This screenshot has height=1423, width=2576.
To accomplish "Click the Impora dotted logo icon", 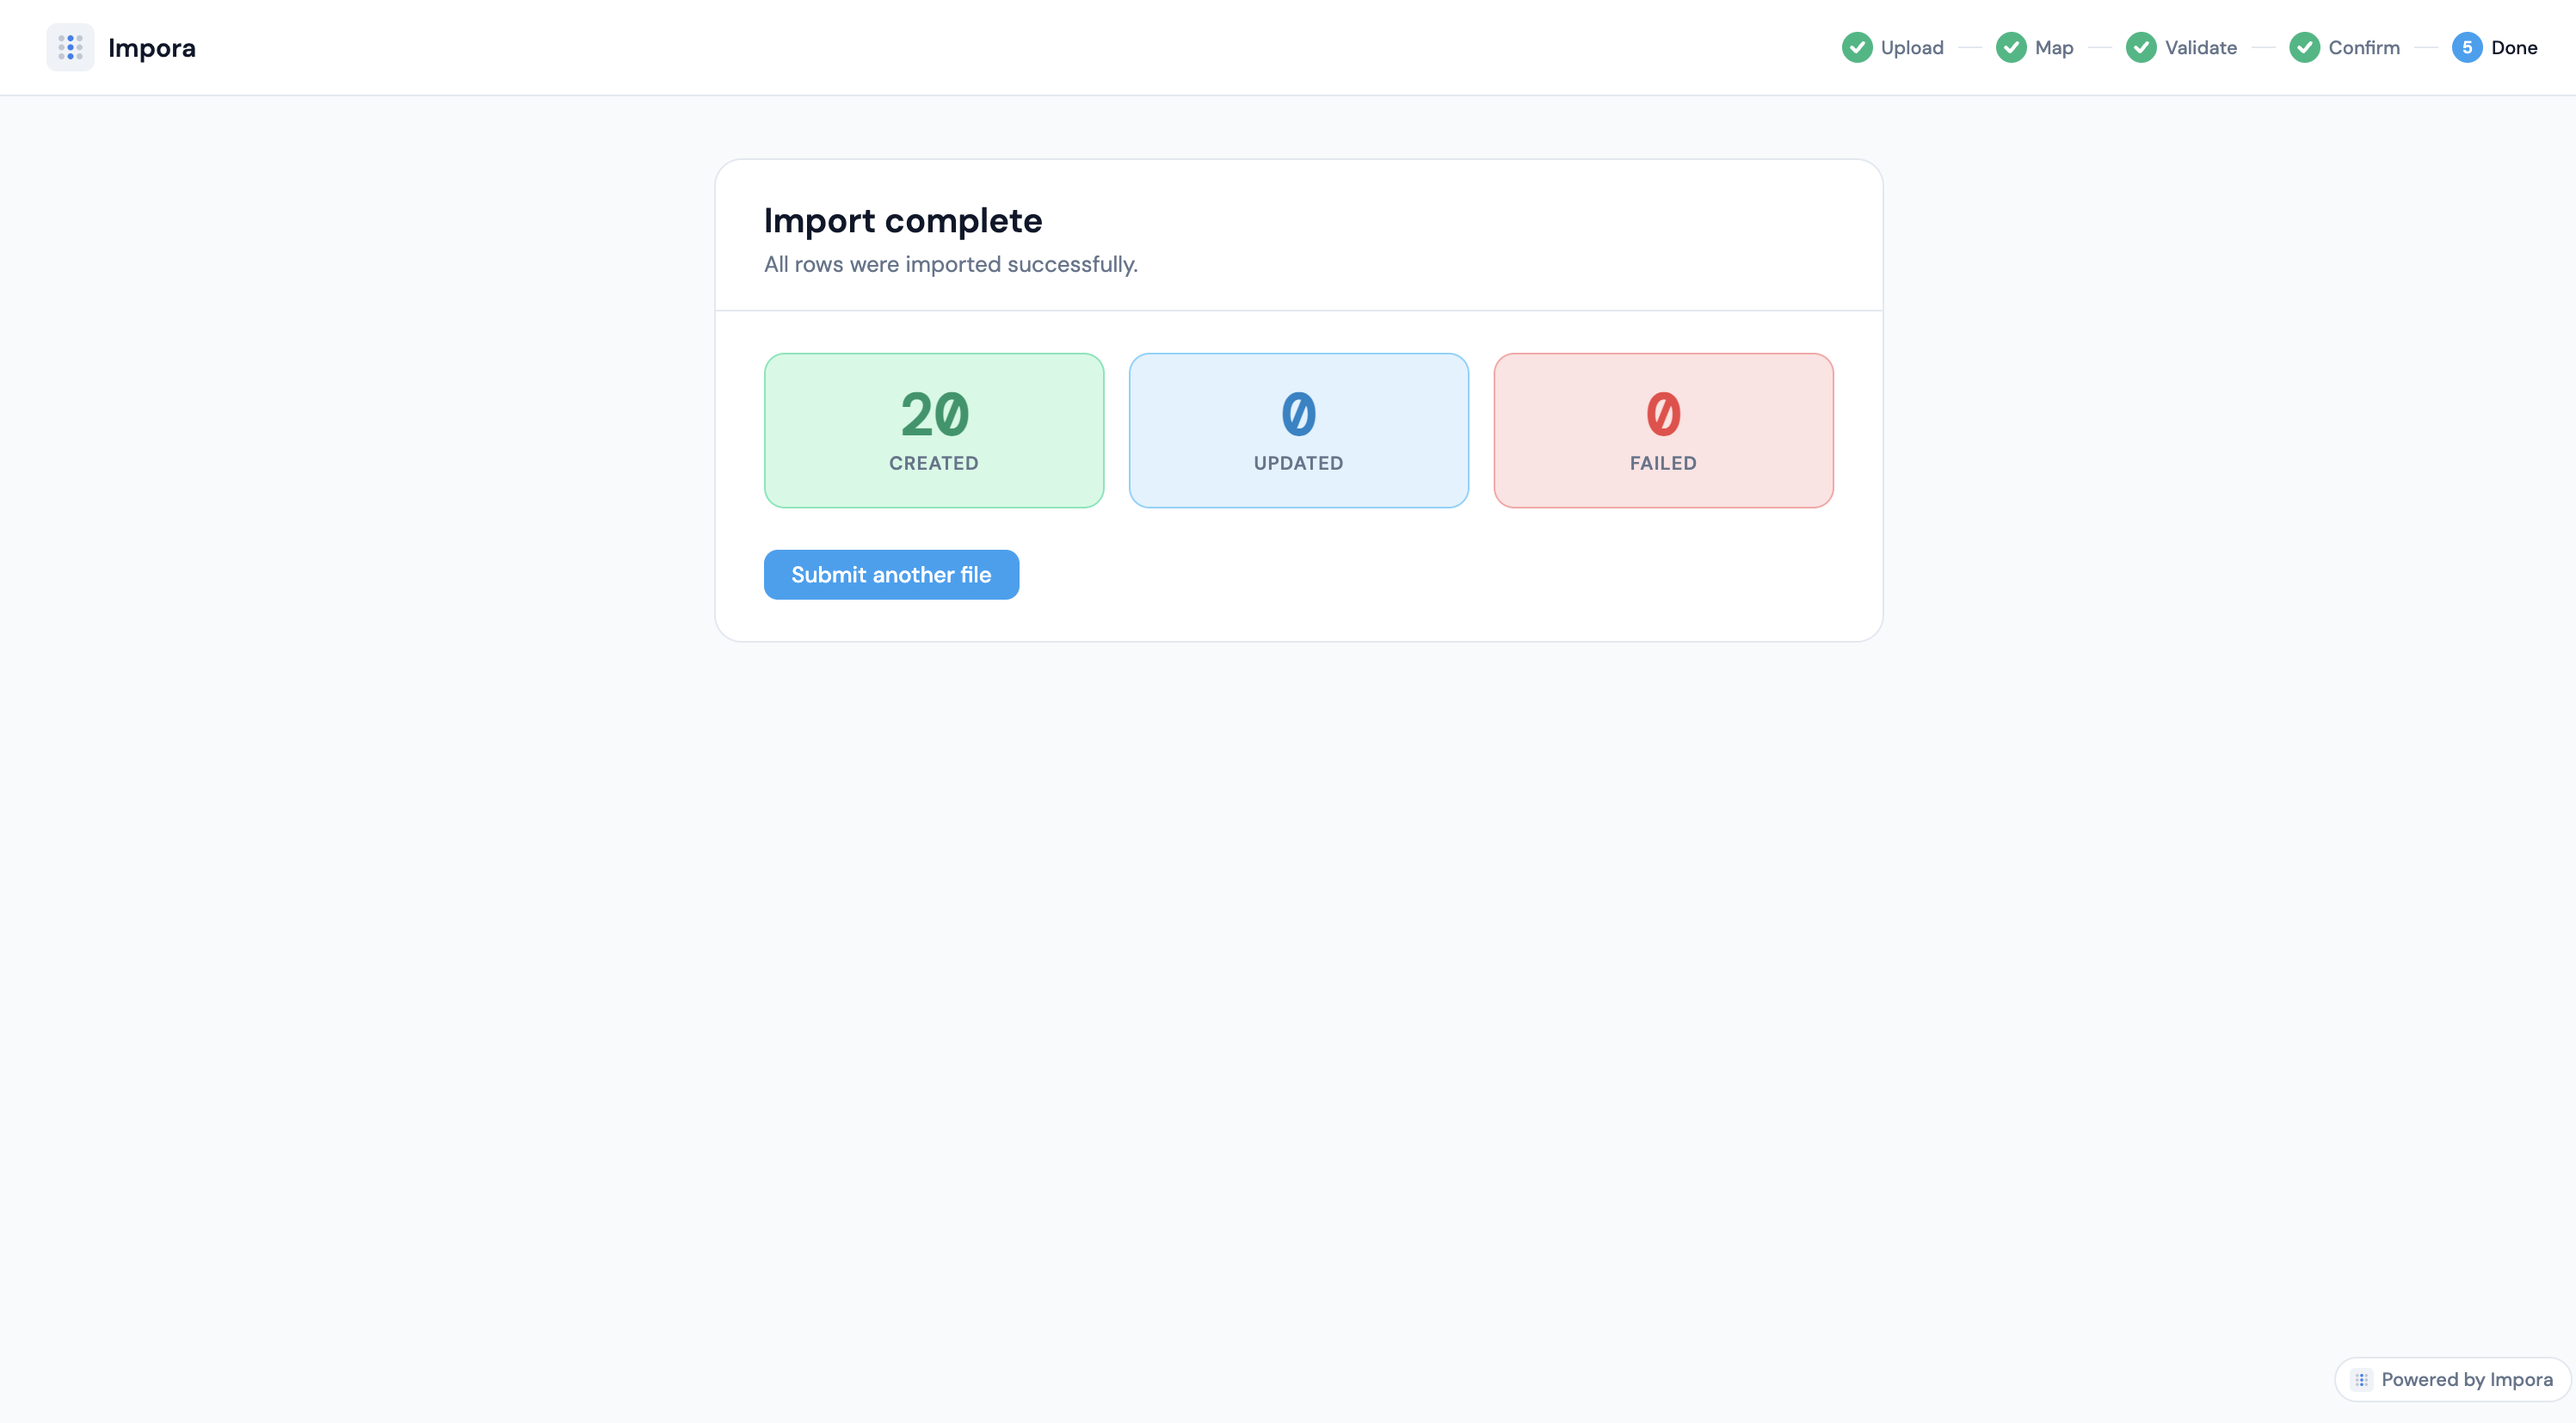I will 70,47.
